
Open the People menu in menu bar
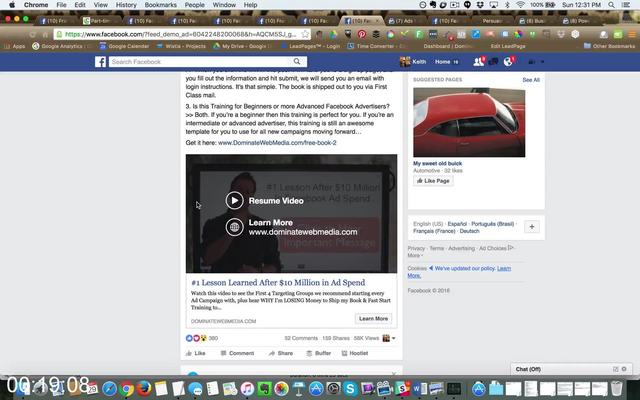(194, 5)
